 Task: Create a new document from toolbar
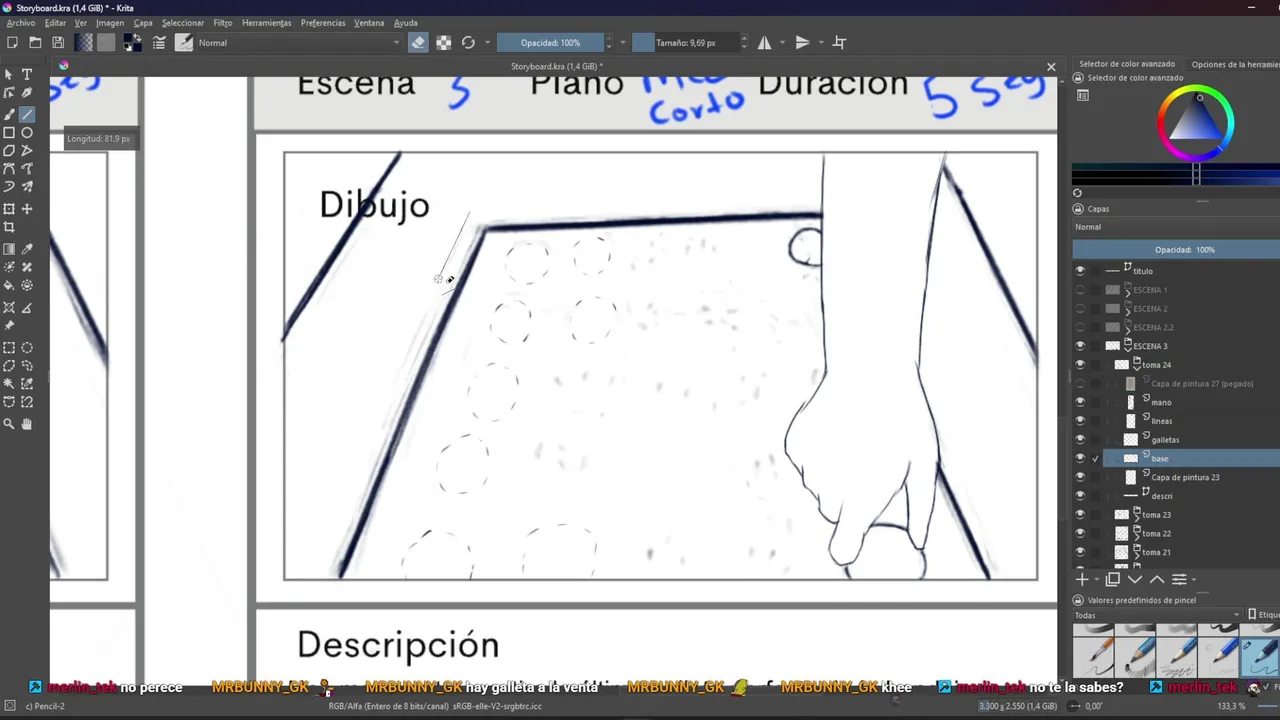pyautogui.click(x=12, y=42)
